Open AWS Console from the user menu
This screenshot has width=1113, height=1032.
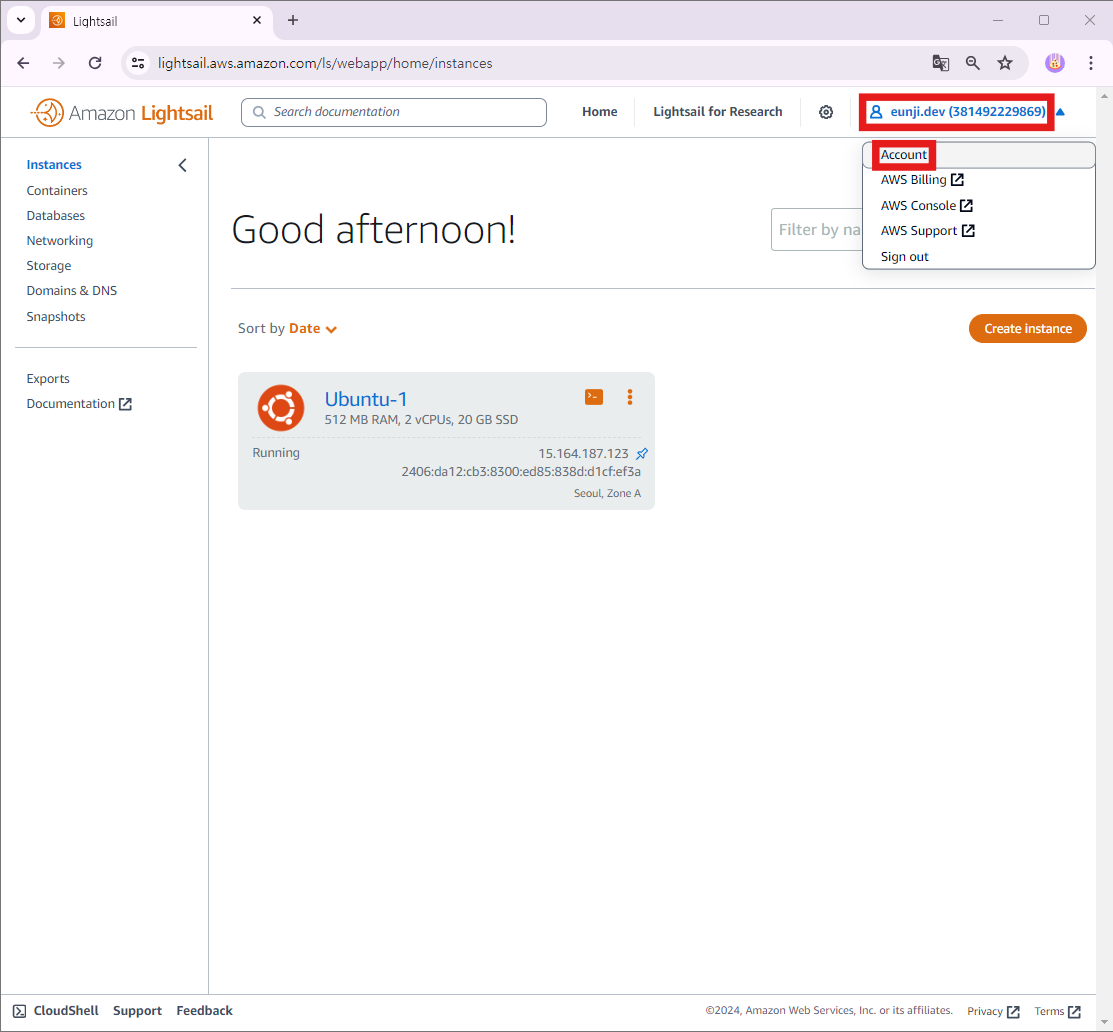pyautogui.click(x=927, y=206)
